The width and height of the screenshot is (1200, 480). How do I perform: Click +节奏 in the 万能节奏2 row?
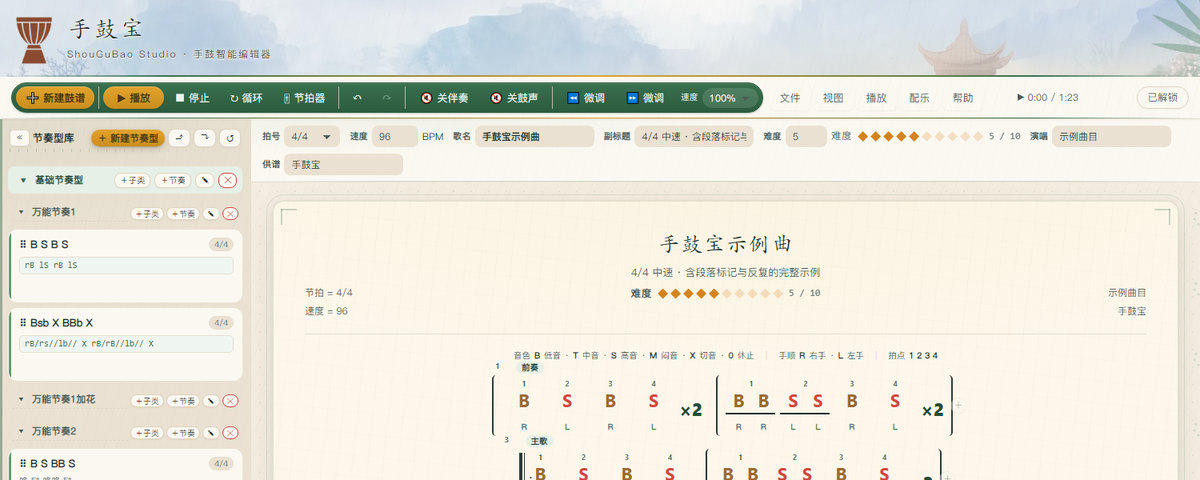coord(183,433)
